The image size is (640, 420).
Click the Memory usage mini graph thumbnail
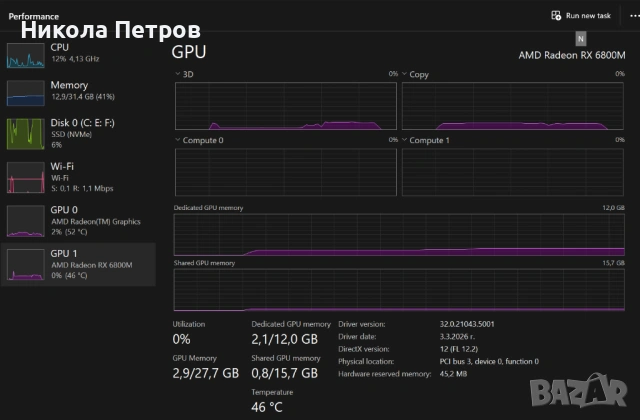click(25, 93)
